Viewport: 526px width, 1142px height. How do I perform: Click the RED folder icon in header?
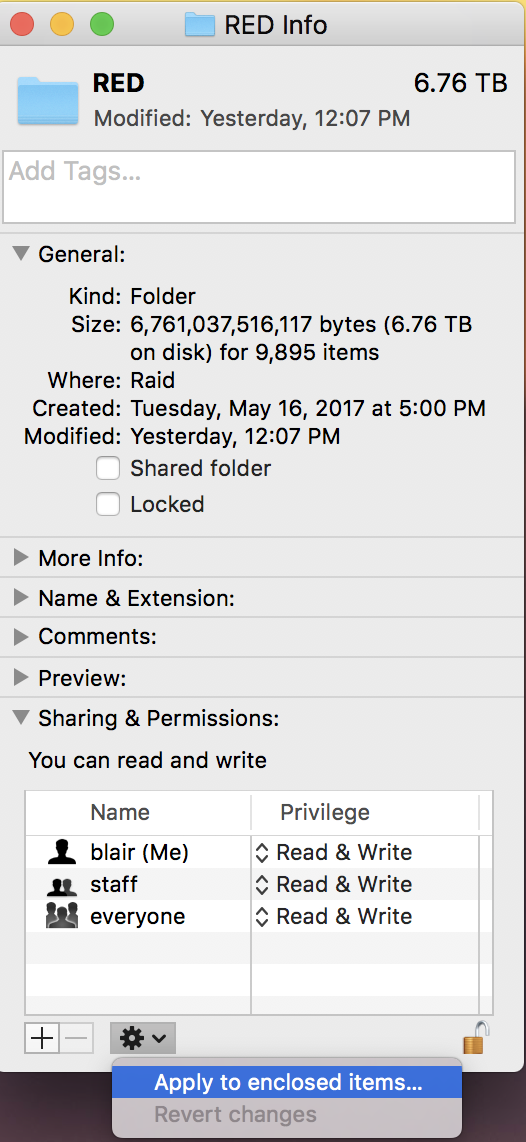(x=48, y=100)
